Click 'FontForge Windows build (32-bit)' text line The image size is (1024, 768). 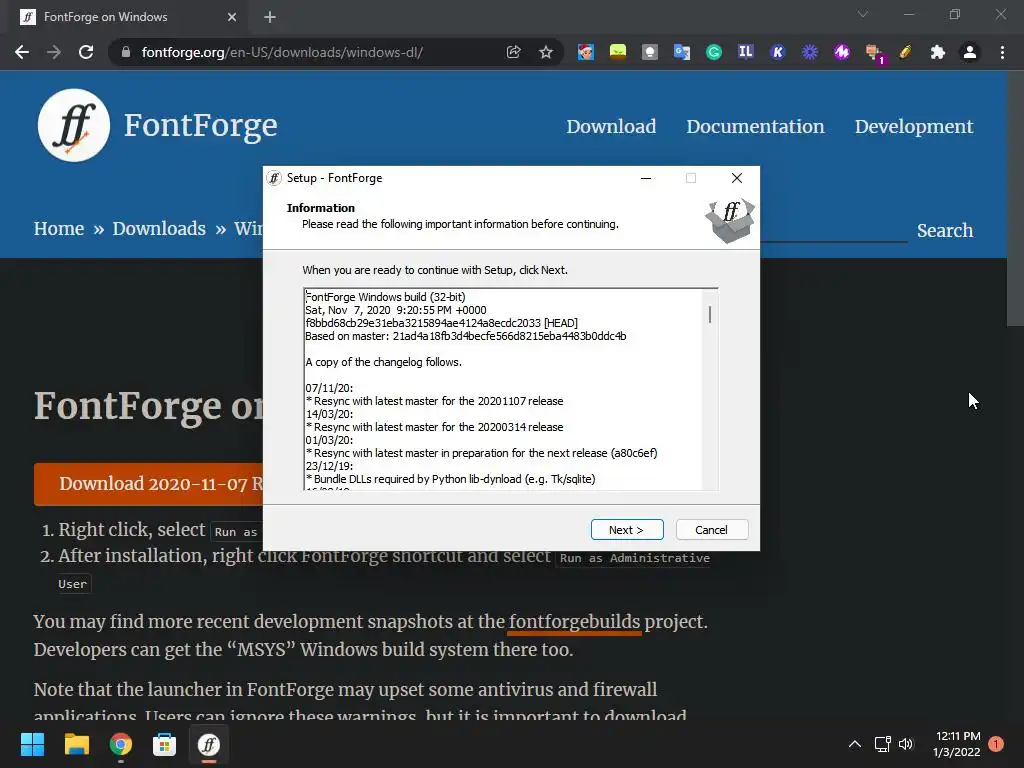(x=385, y=296)
